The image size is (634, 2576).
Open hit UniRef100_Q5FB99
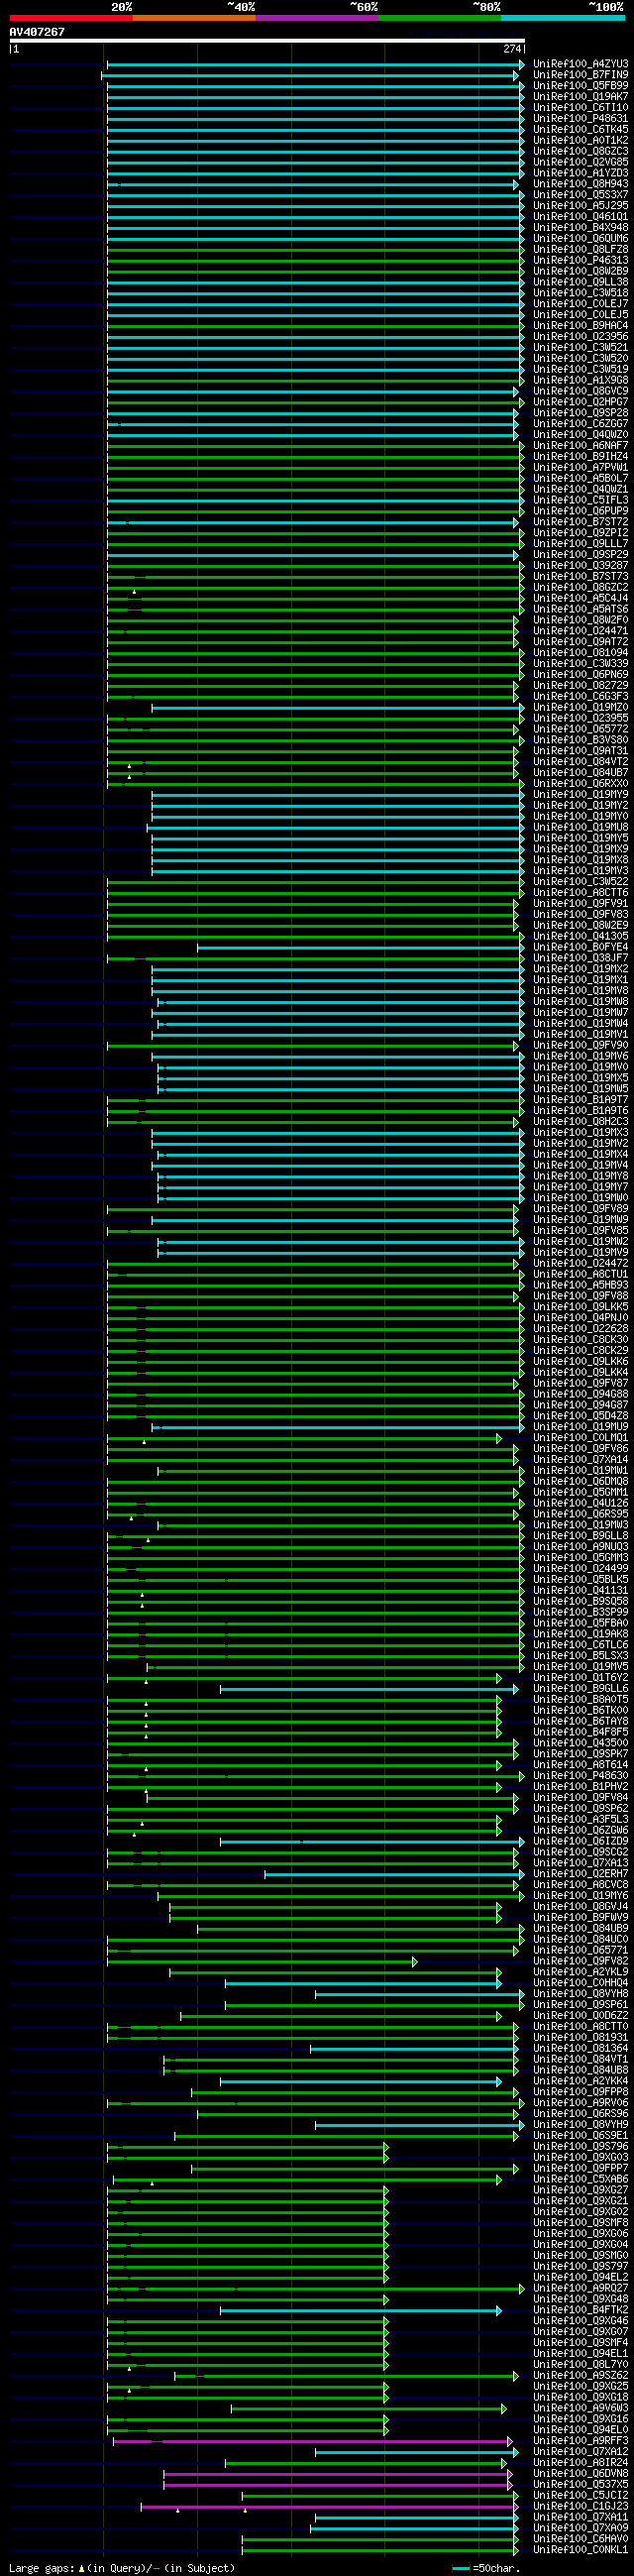click(581, 86)
